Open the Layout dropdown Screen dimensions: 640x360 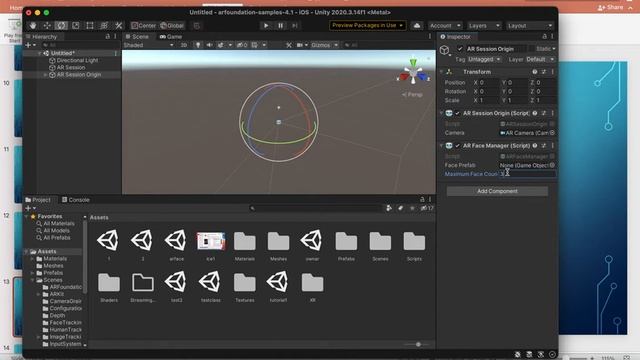click(x=530, y=26)
